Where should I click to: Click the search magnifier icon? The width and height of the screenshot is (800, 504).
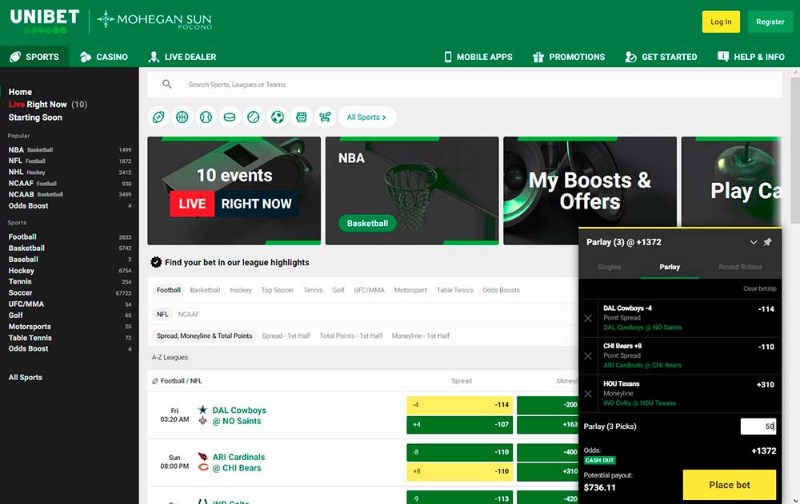click(x=167, y=84)
